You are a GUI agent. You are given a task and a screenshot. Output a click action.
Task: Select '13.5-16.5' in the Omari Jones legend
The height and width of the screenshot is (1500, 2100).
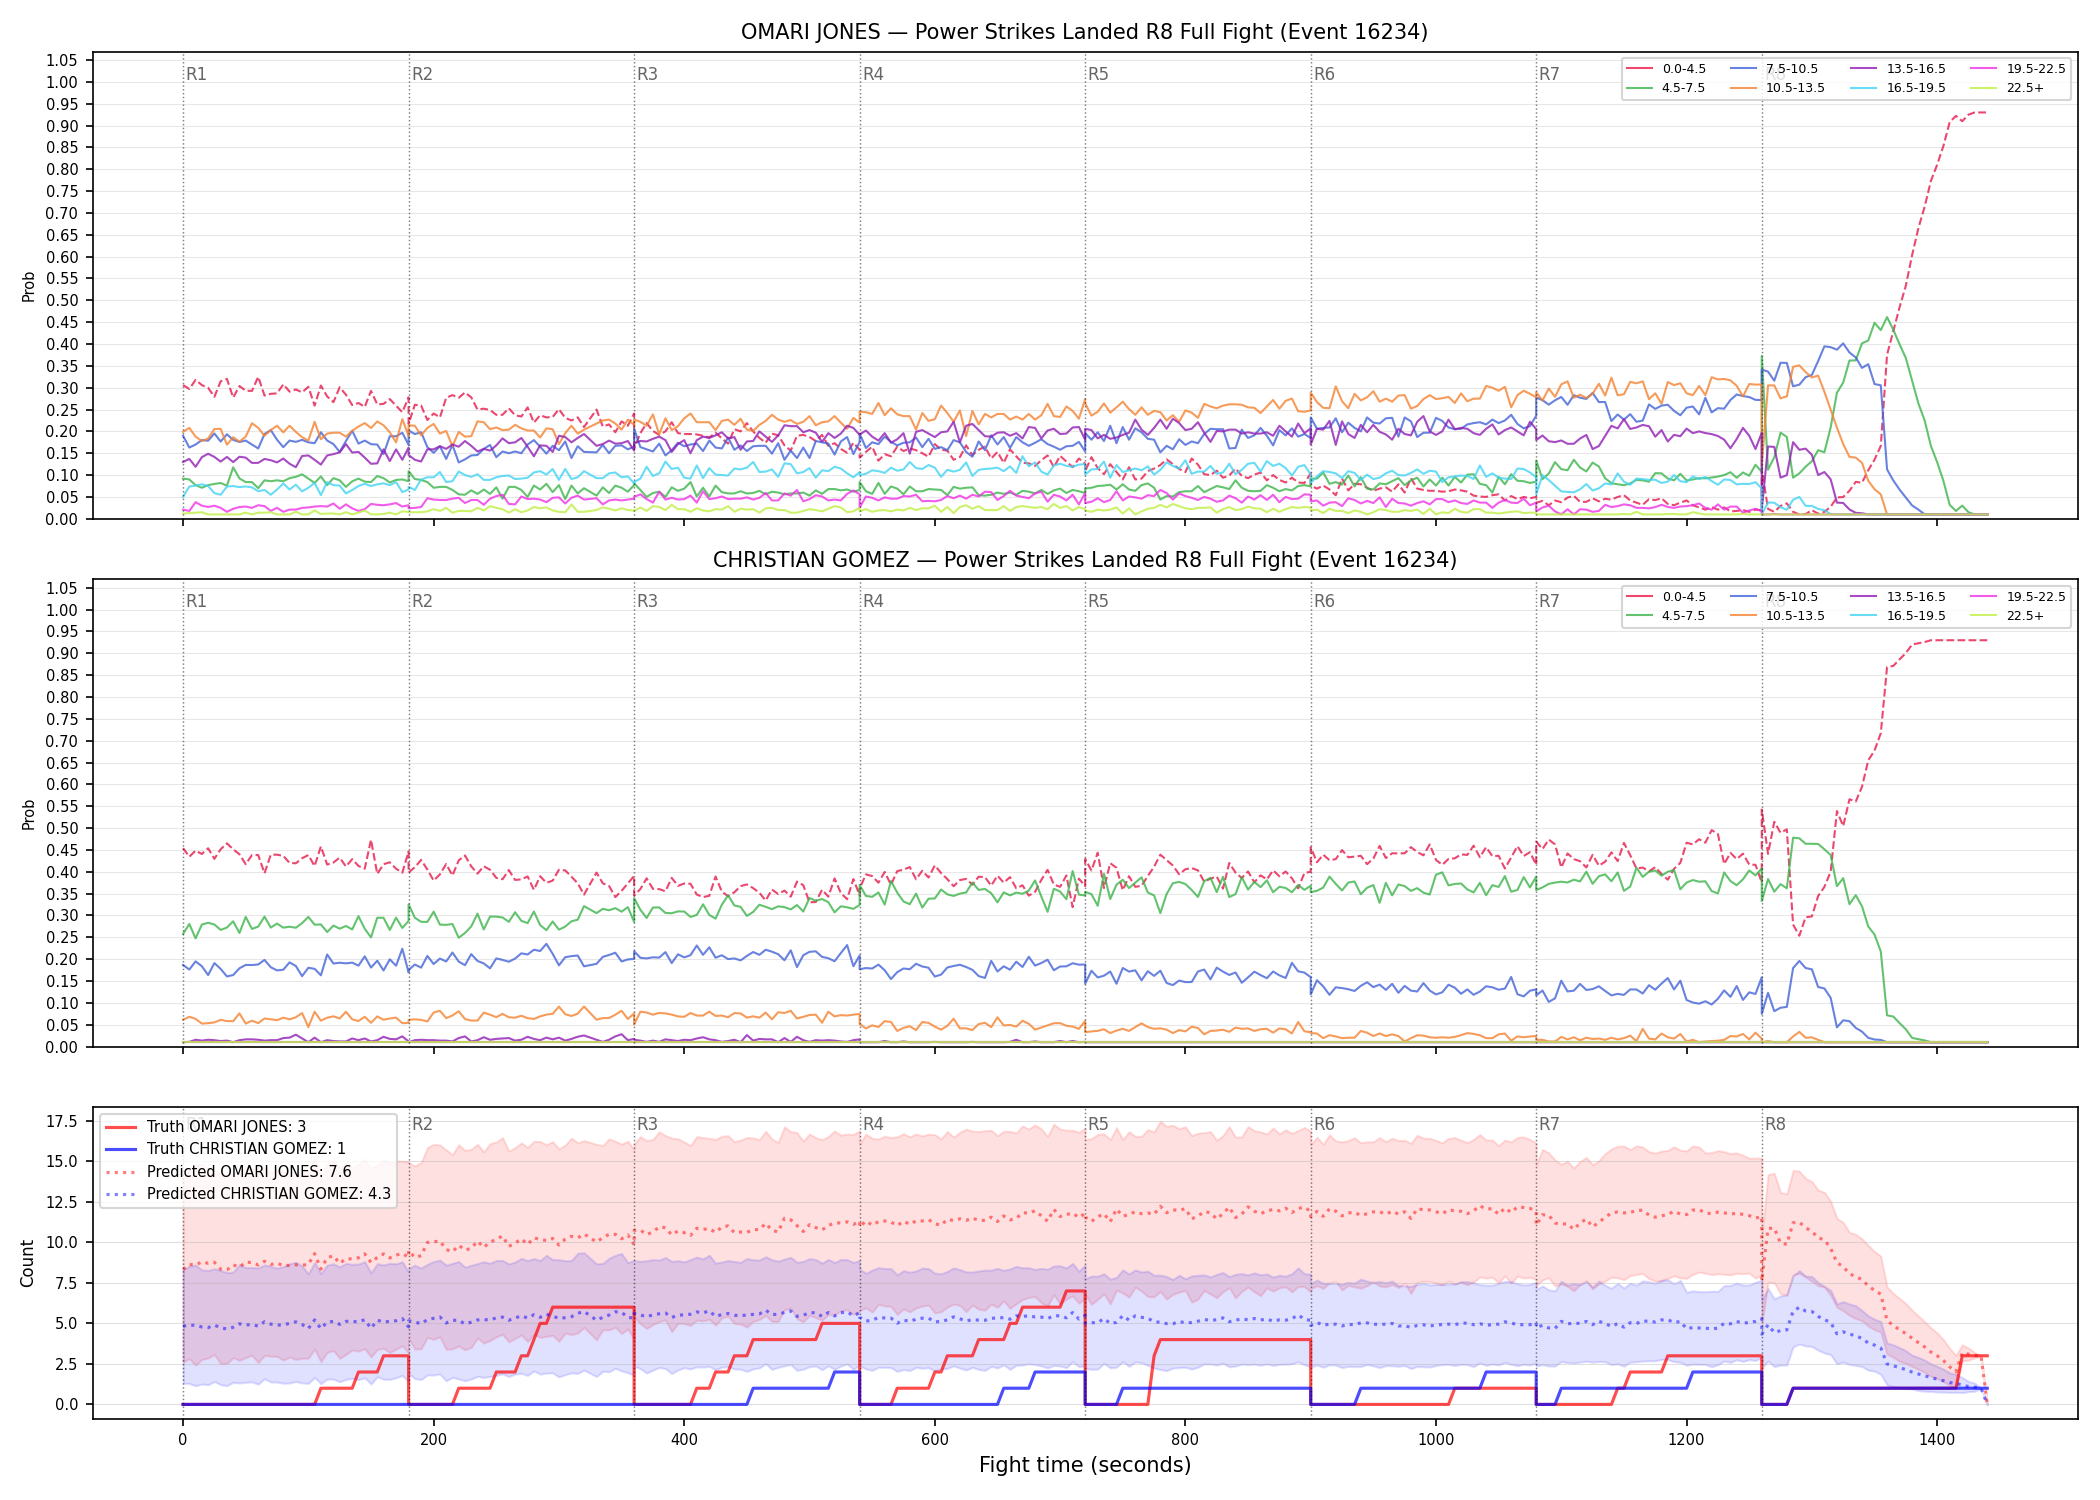1916,69
